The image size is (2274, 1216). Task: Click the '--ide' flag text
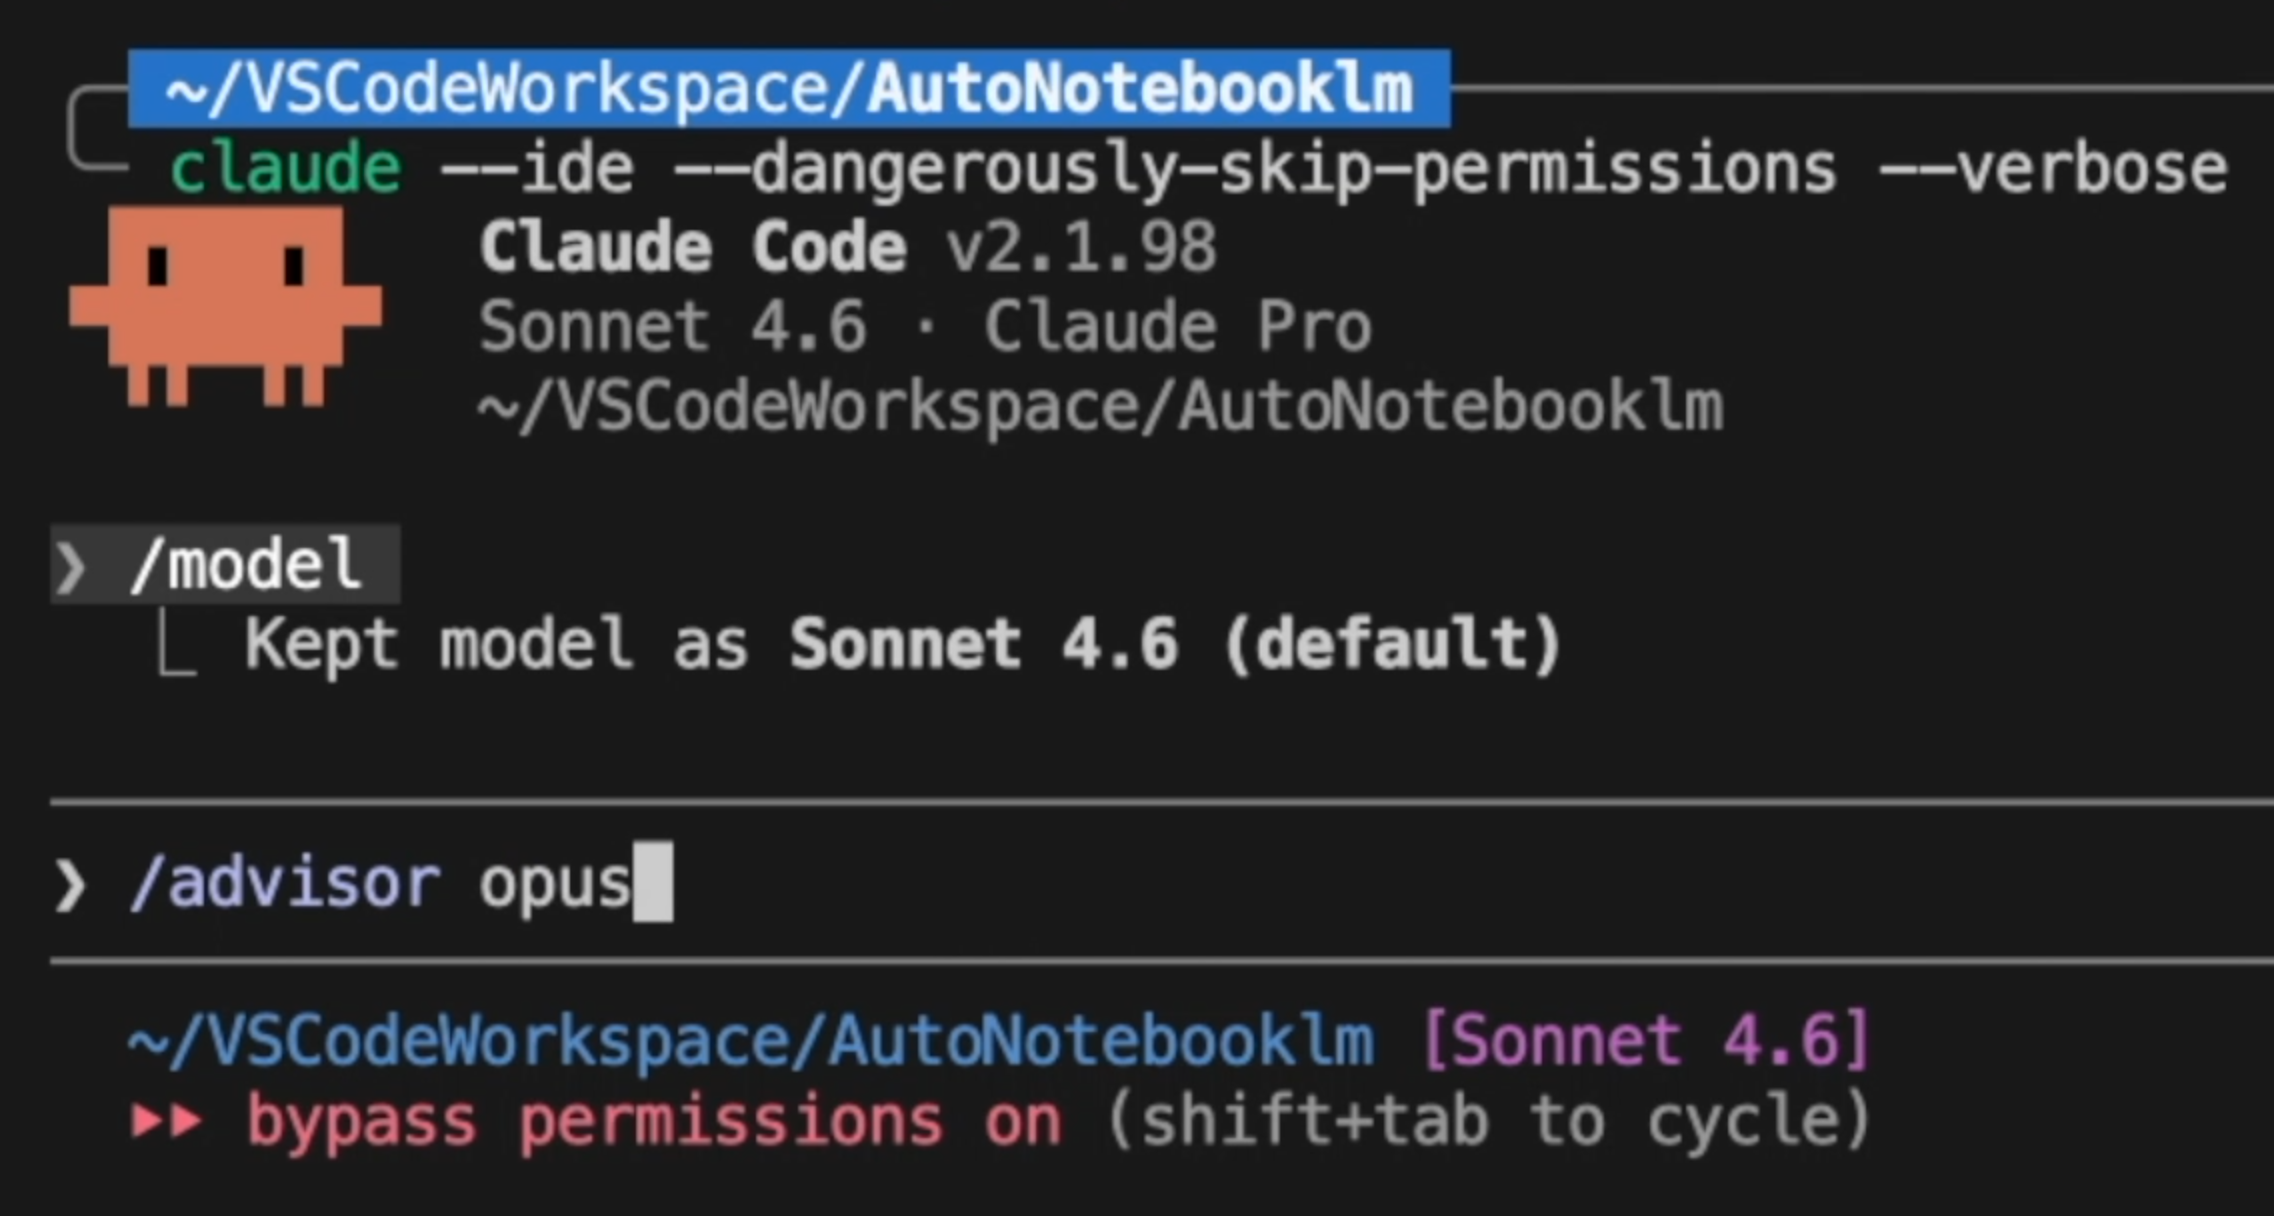tap(538, 168)
